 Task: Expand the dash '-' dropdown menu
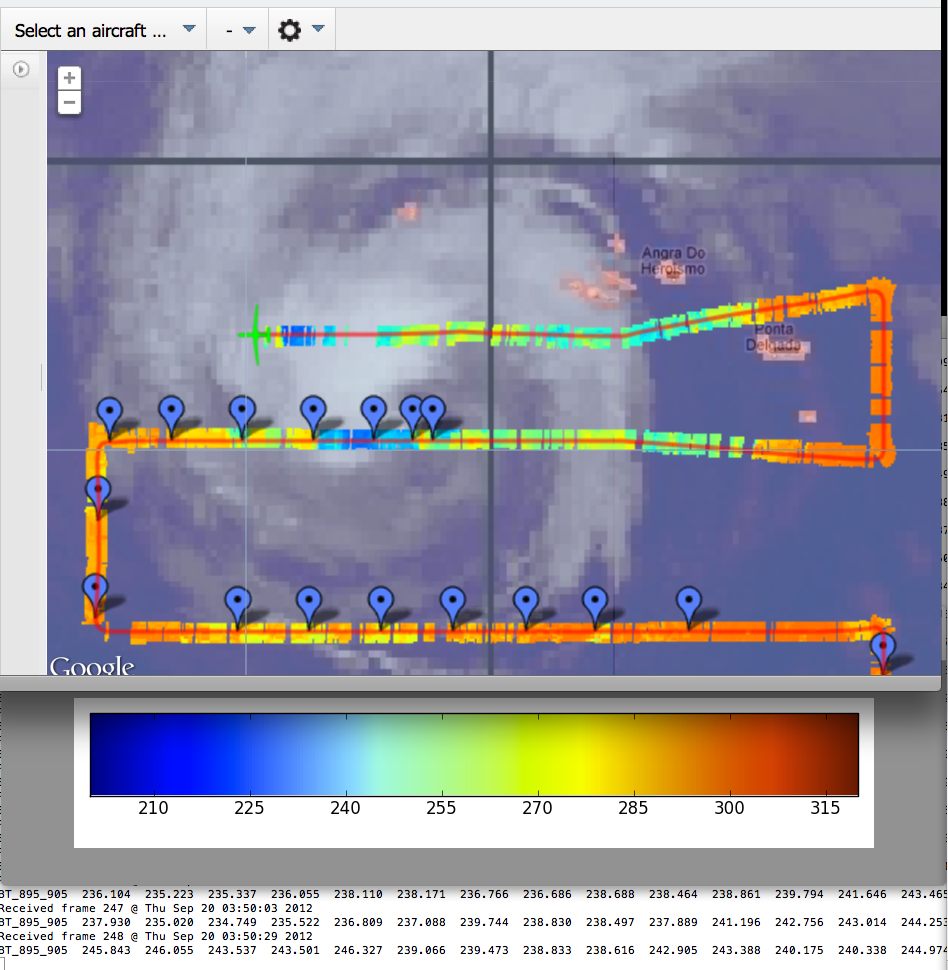click(x=240, y=30)
